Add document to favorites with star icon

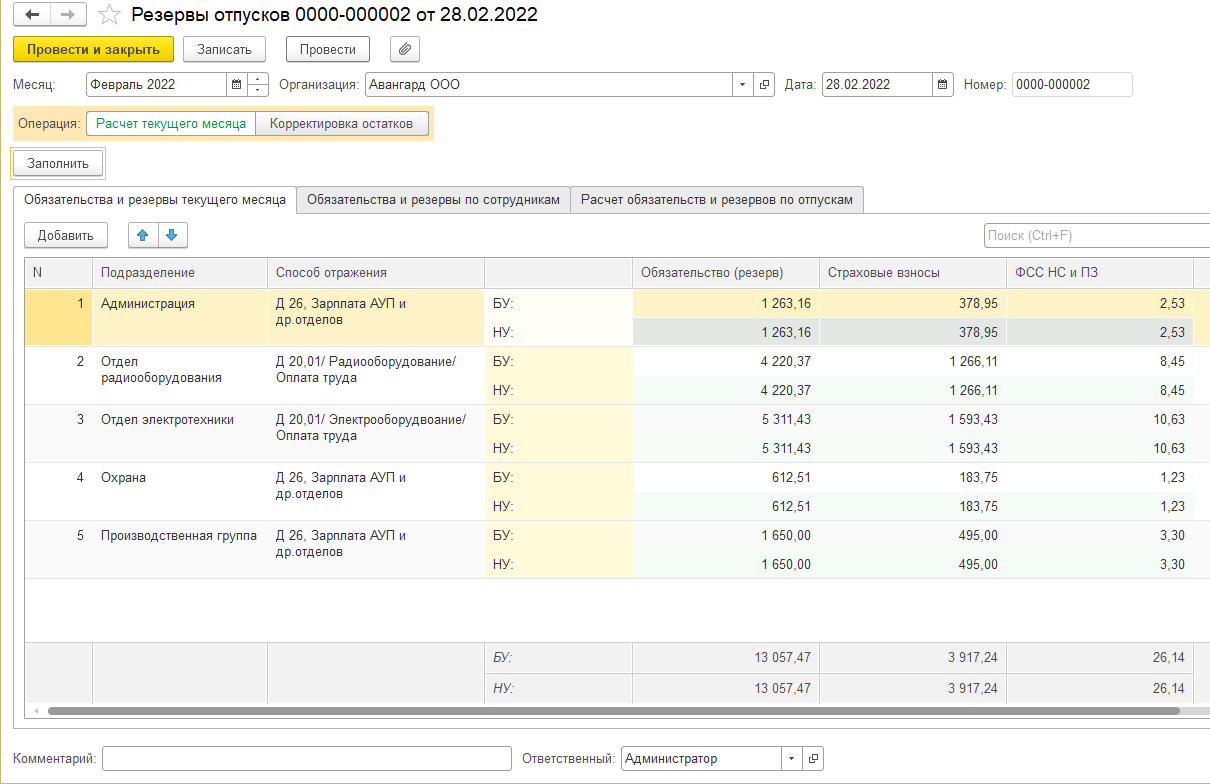coord(111,14)
